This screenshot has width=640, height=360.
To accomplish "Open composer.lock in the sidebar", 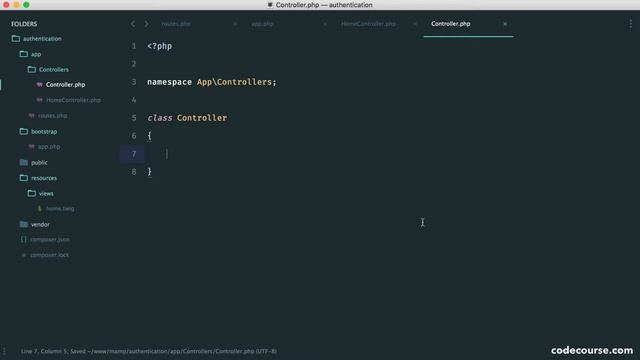I will [49, 255].
